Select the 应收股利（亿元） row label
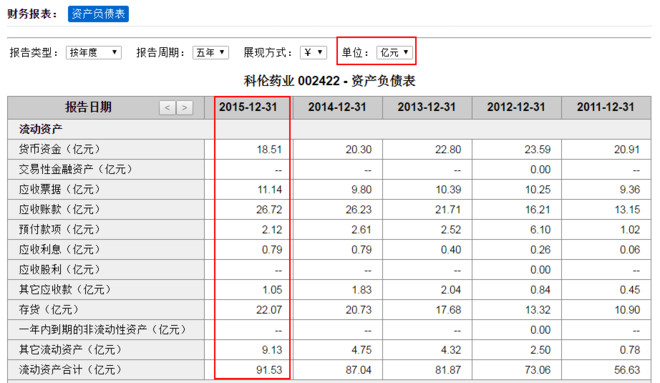 59,269
